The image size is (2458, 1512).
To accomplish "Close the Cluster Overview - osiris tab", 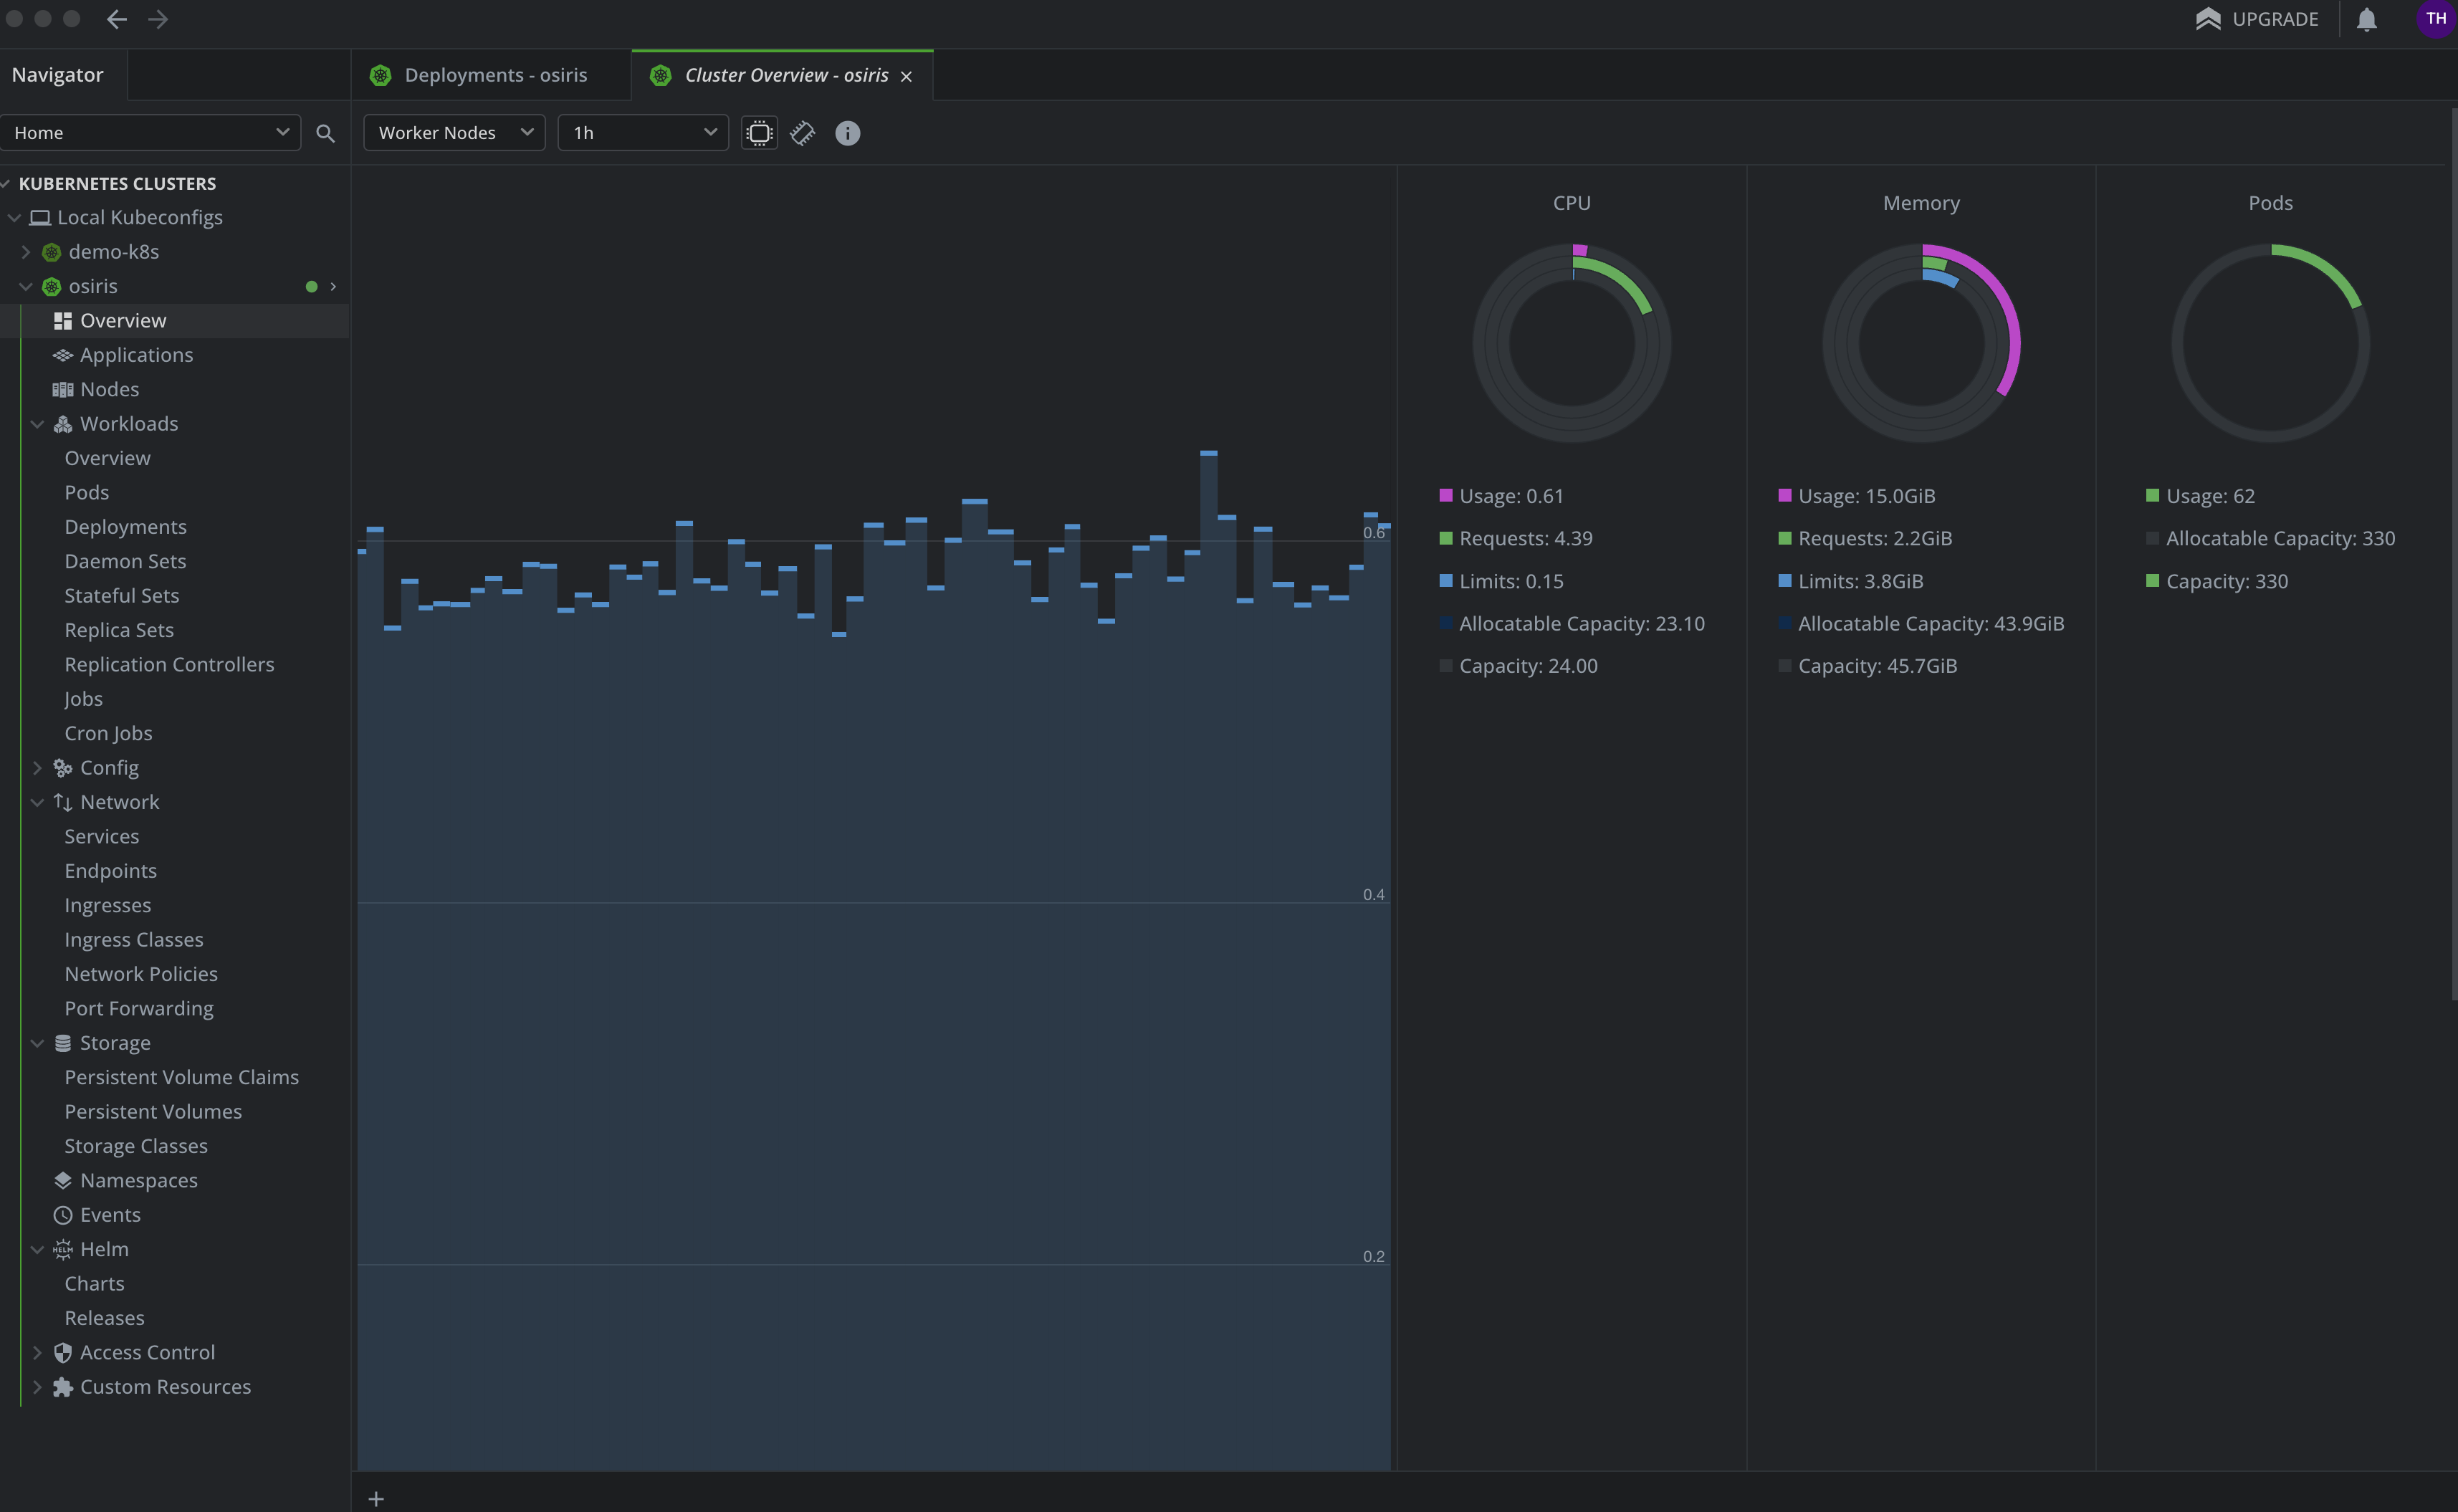I will pos(906,76).
